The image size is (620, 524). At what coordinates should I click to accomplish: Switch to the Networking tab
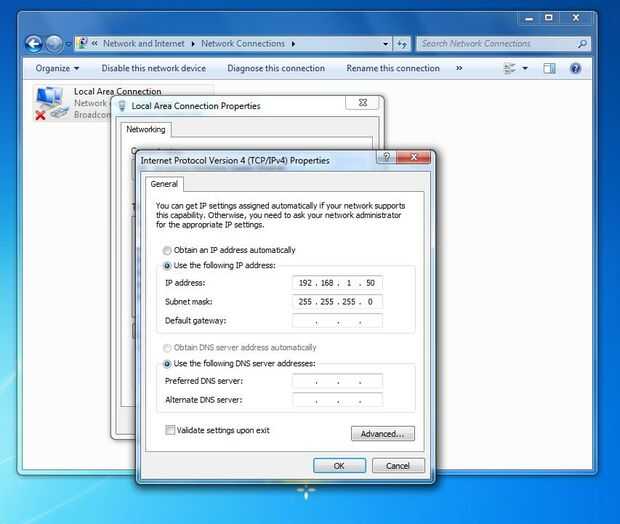click(146, 129)
